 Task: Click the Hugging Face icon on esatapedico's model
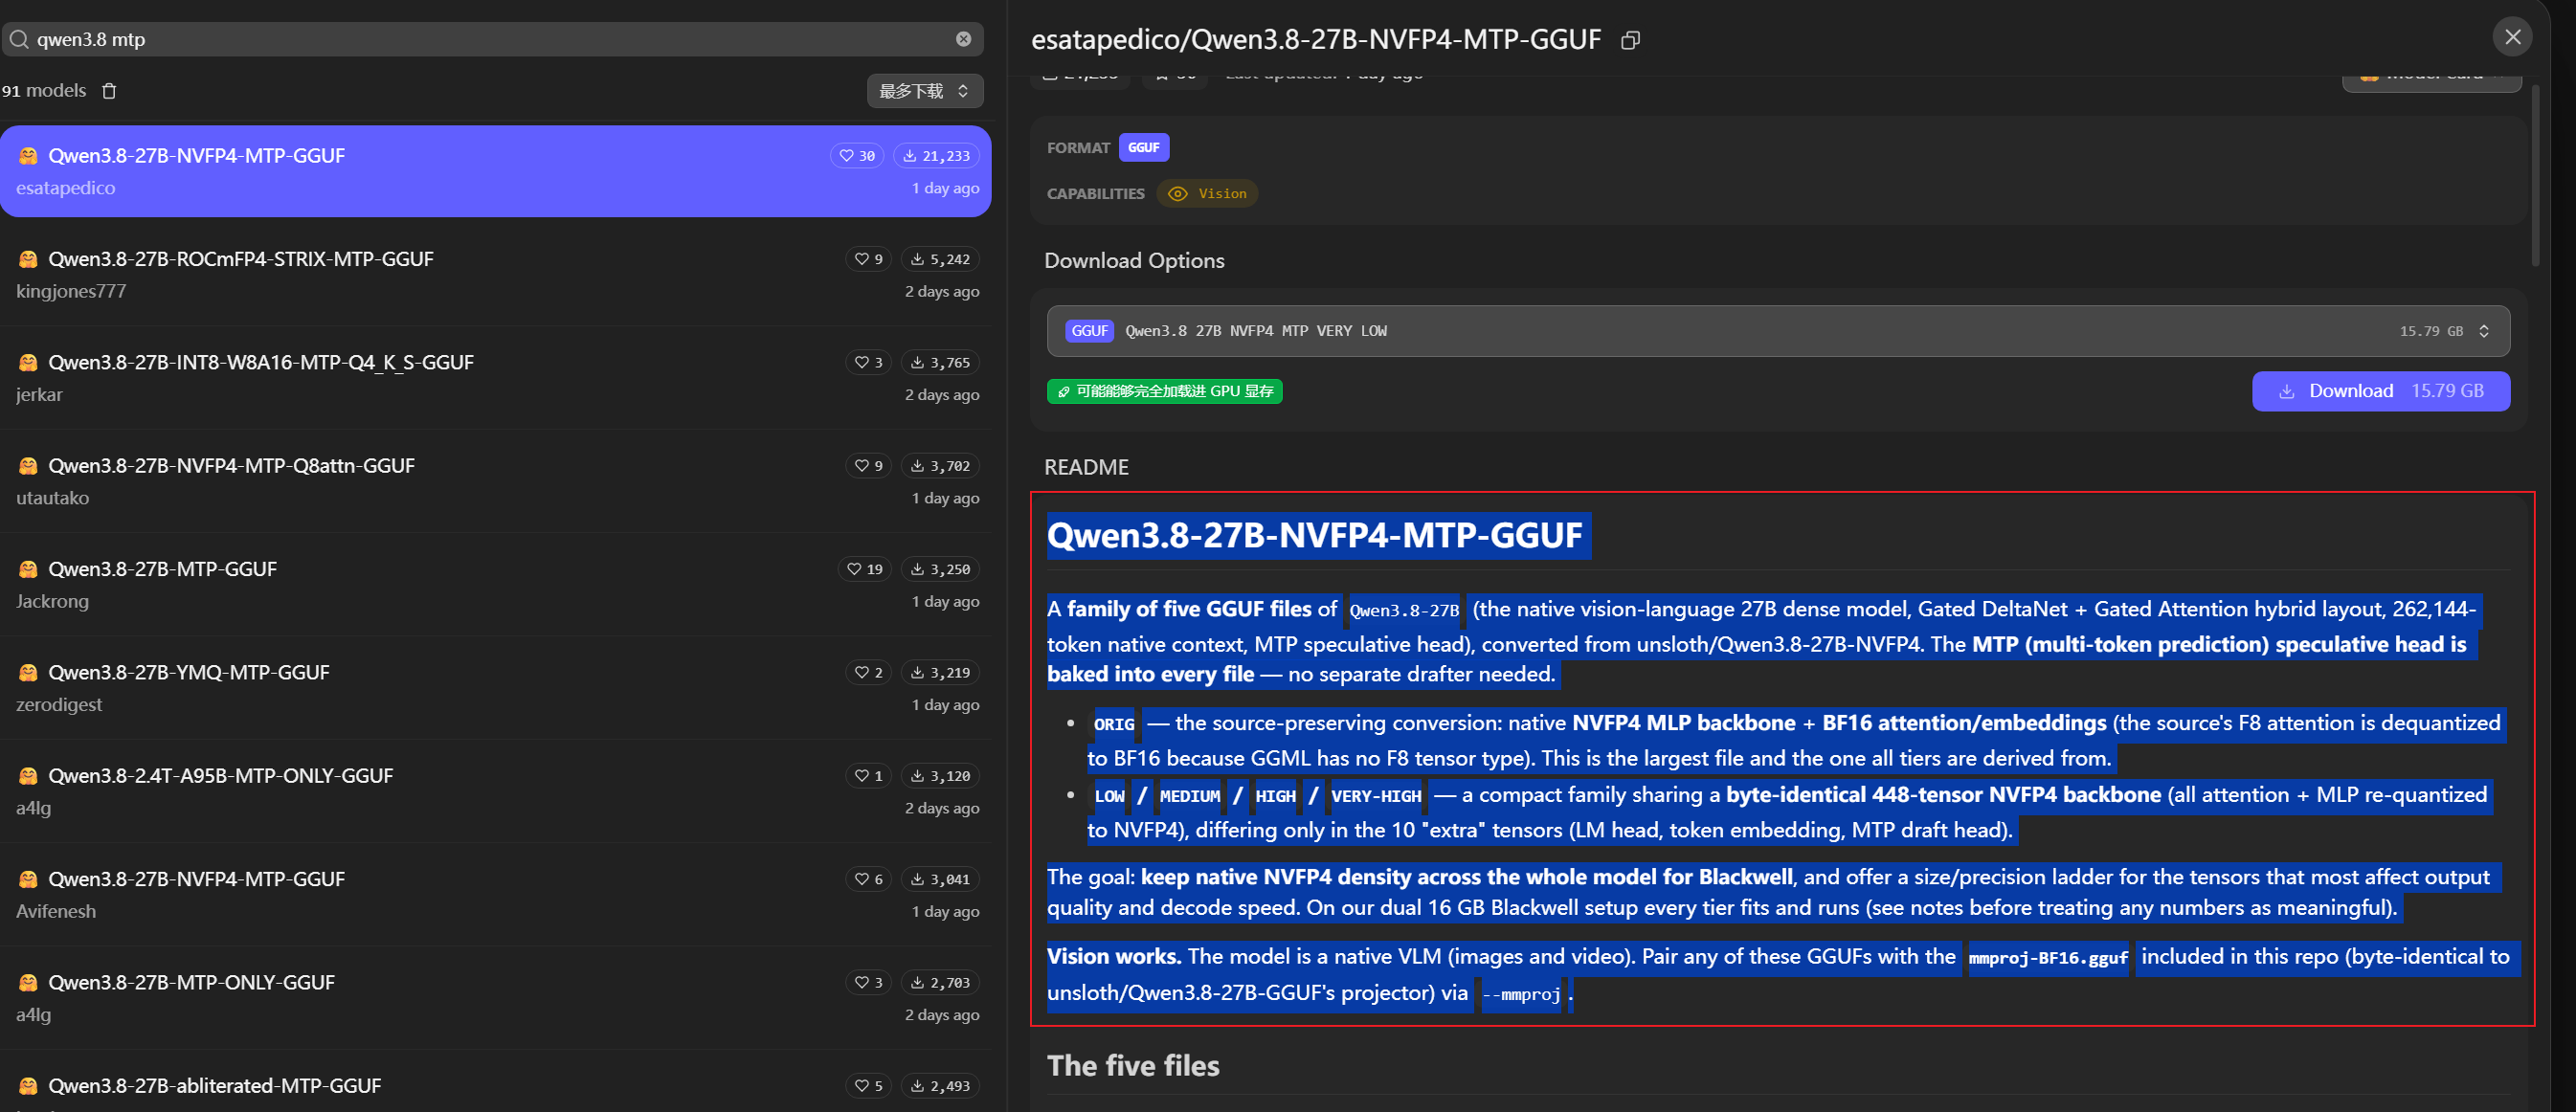tap(28, 155)
